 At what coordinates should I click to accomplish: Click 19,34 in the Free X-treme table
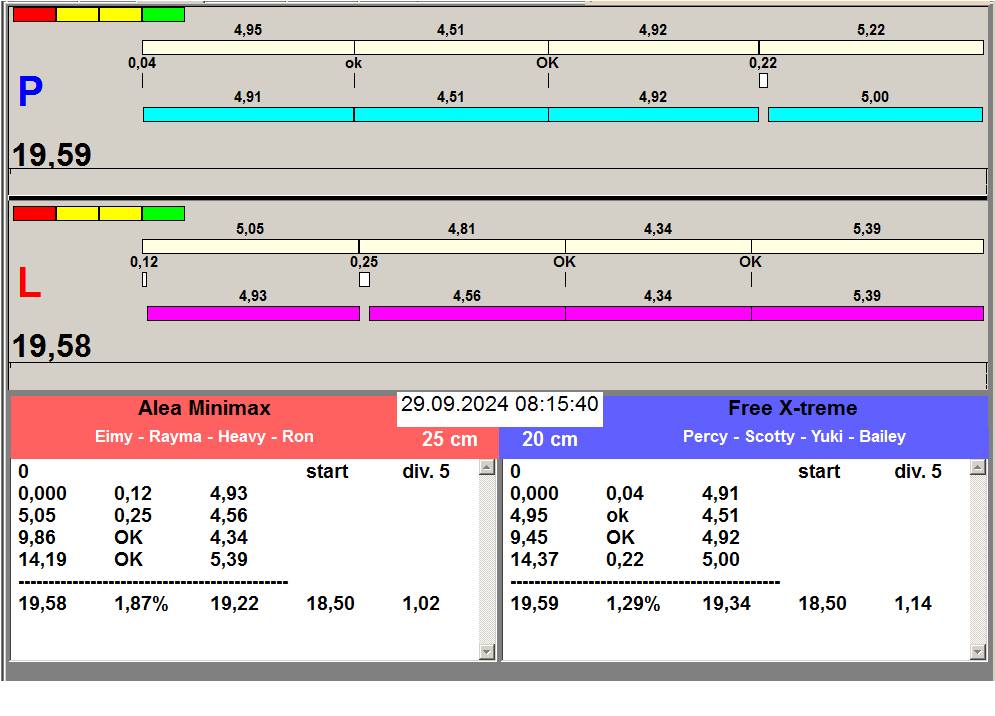tap(727, 604)
